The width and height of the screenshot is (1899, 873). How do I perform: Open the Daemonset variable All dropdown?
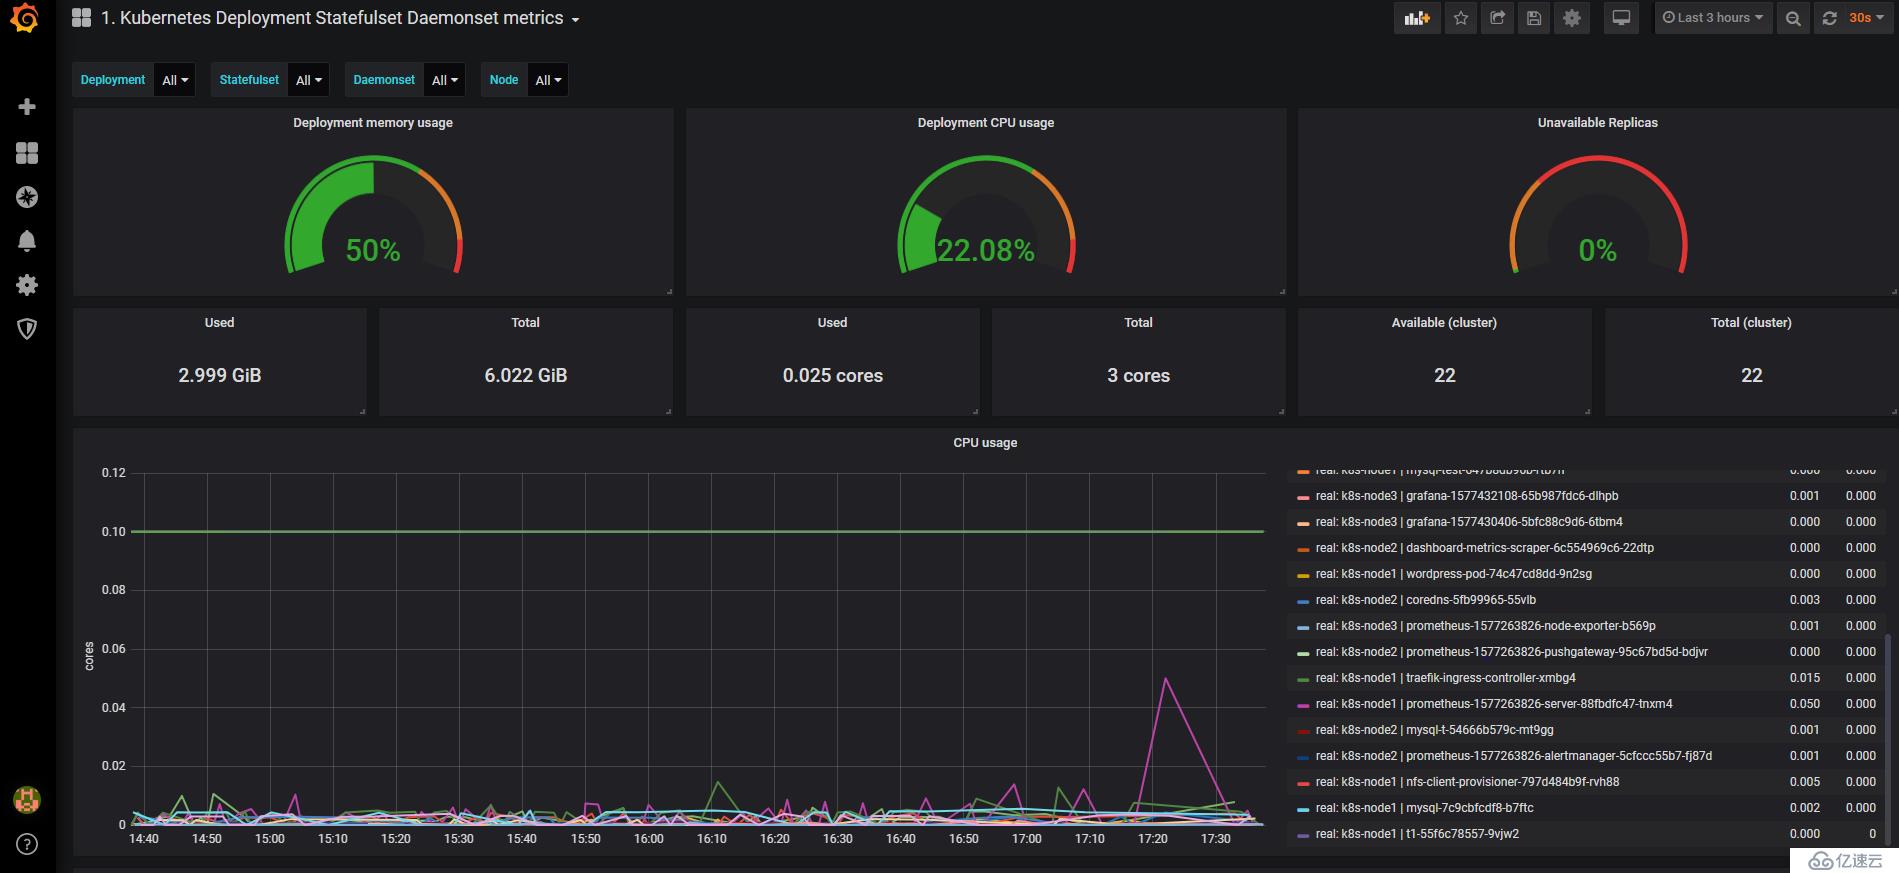point(445,80)
